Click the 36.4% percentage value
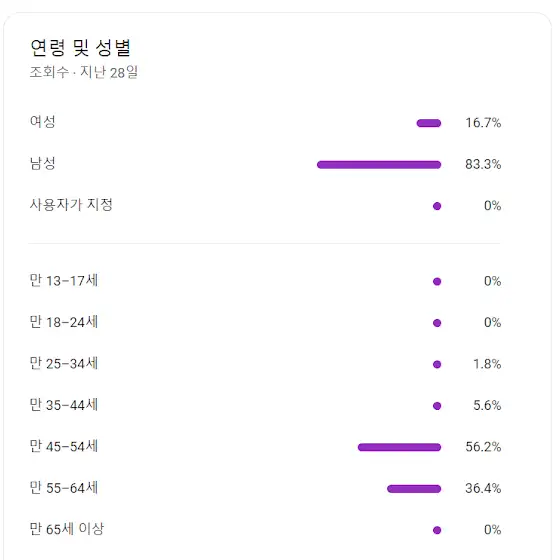The image size is (560, 560). (483, 488)
